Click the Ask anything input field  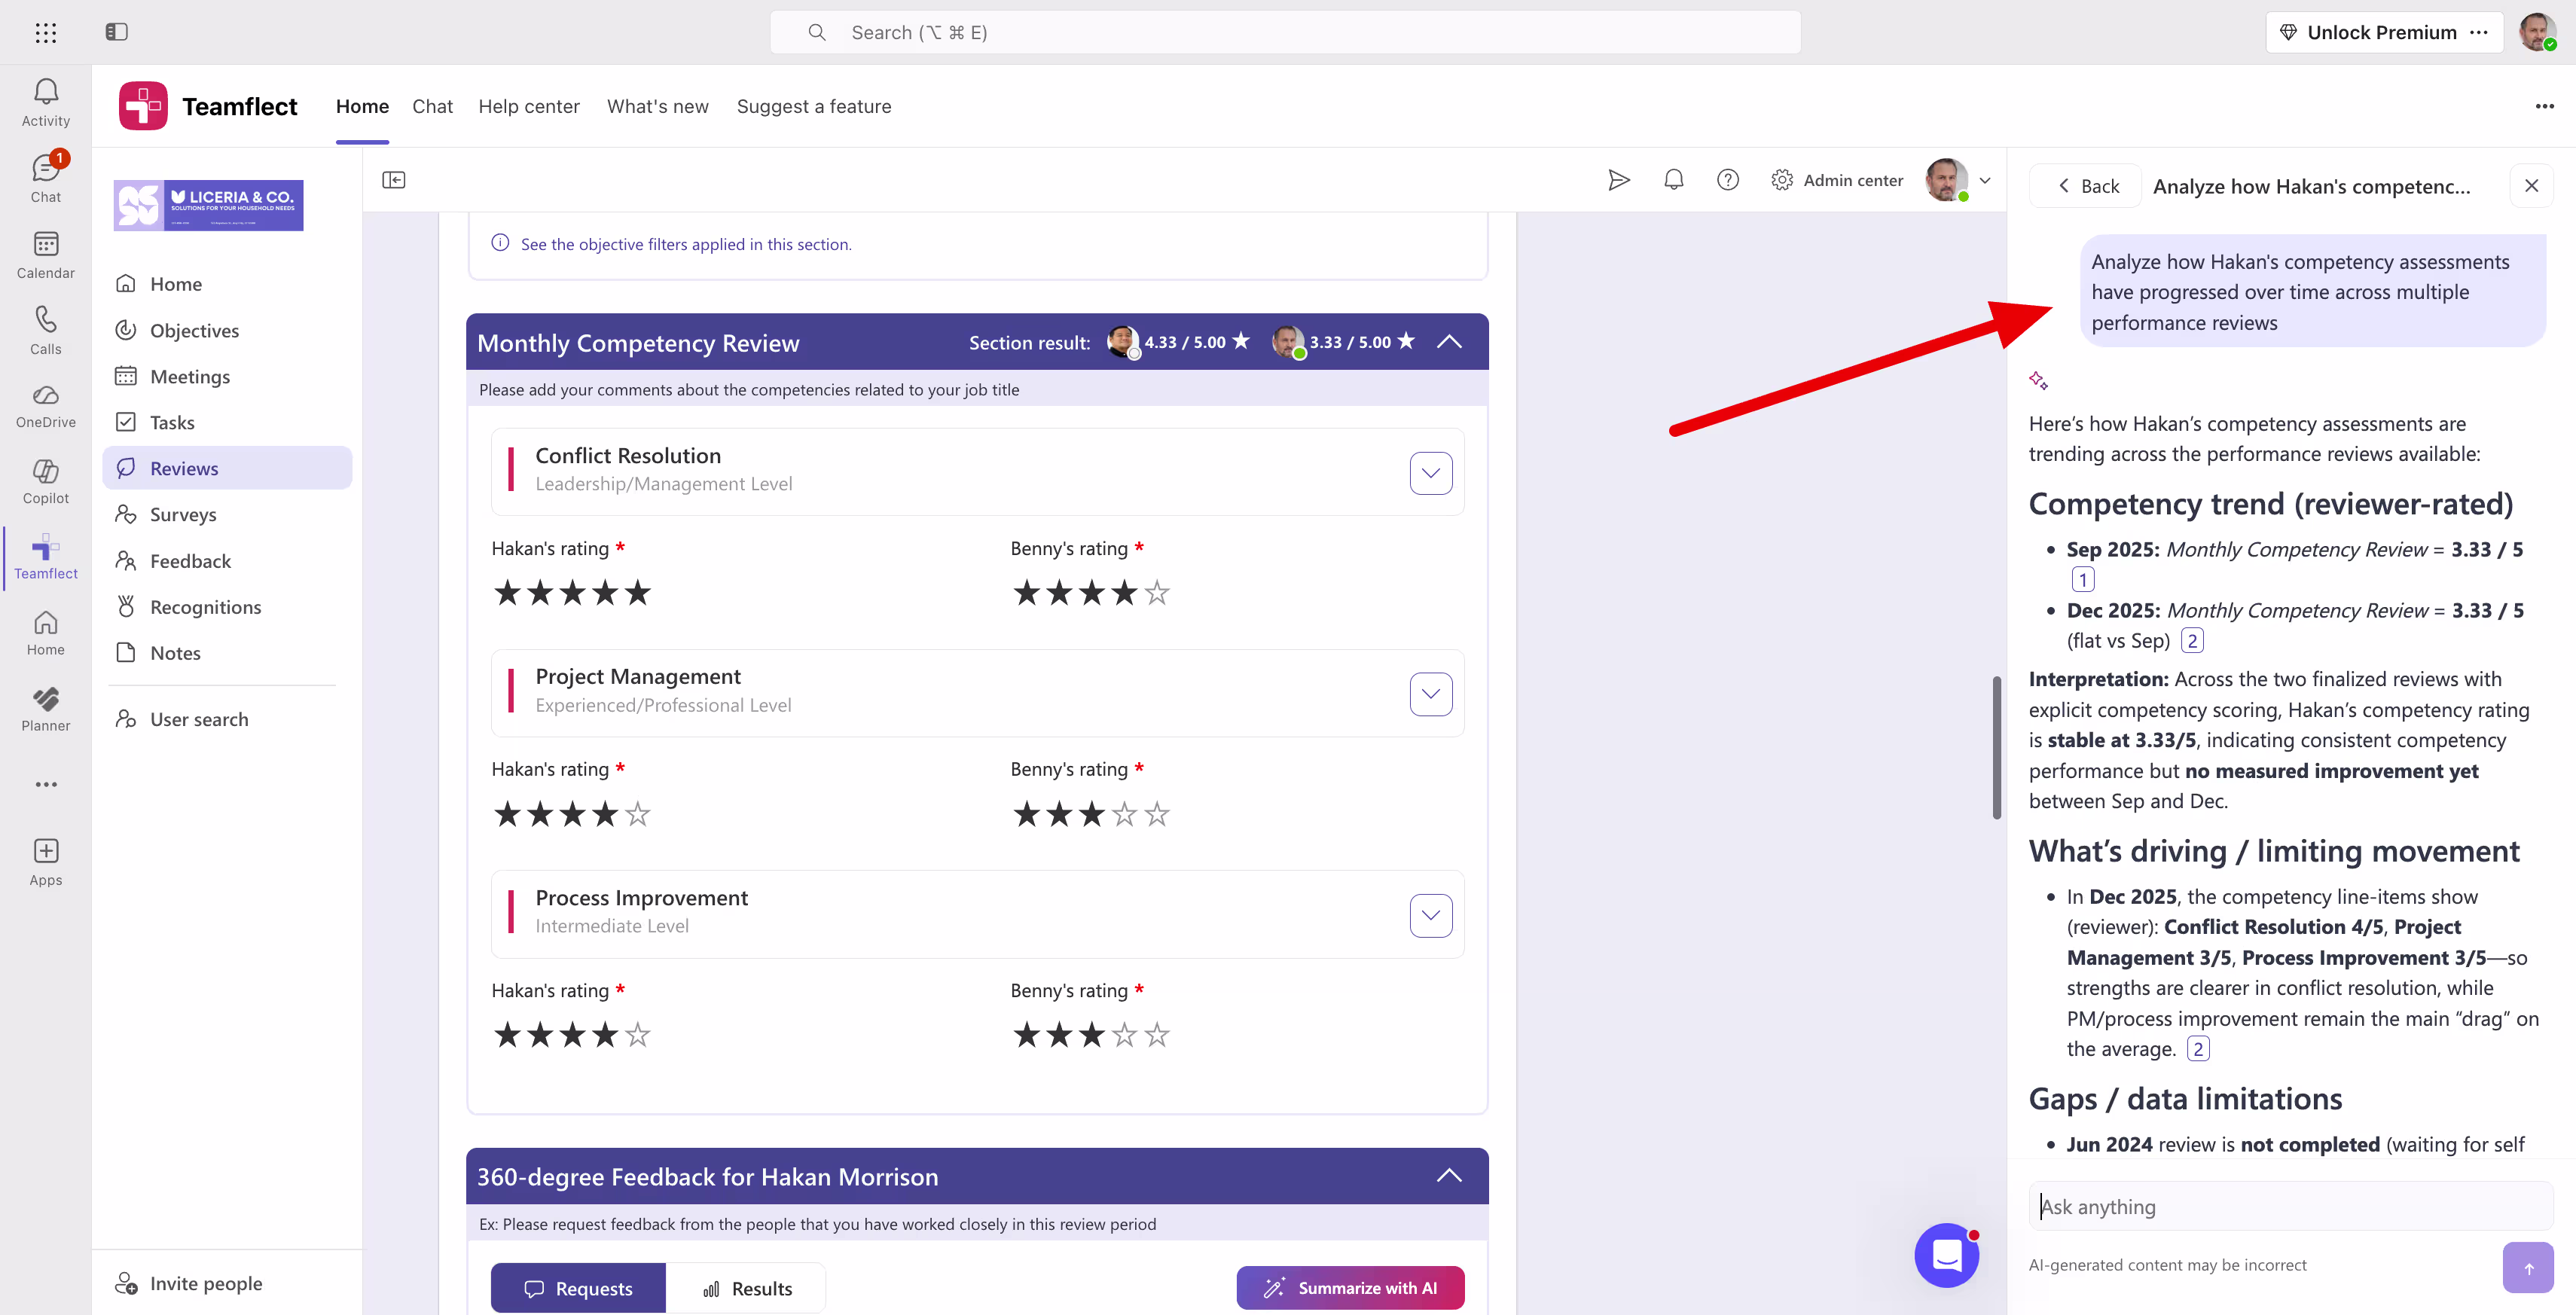pos(2290,1206)
